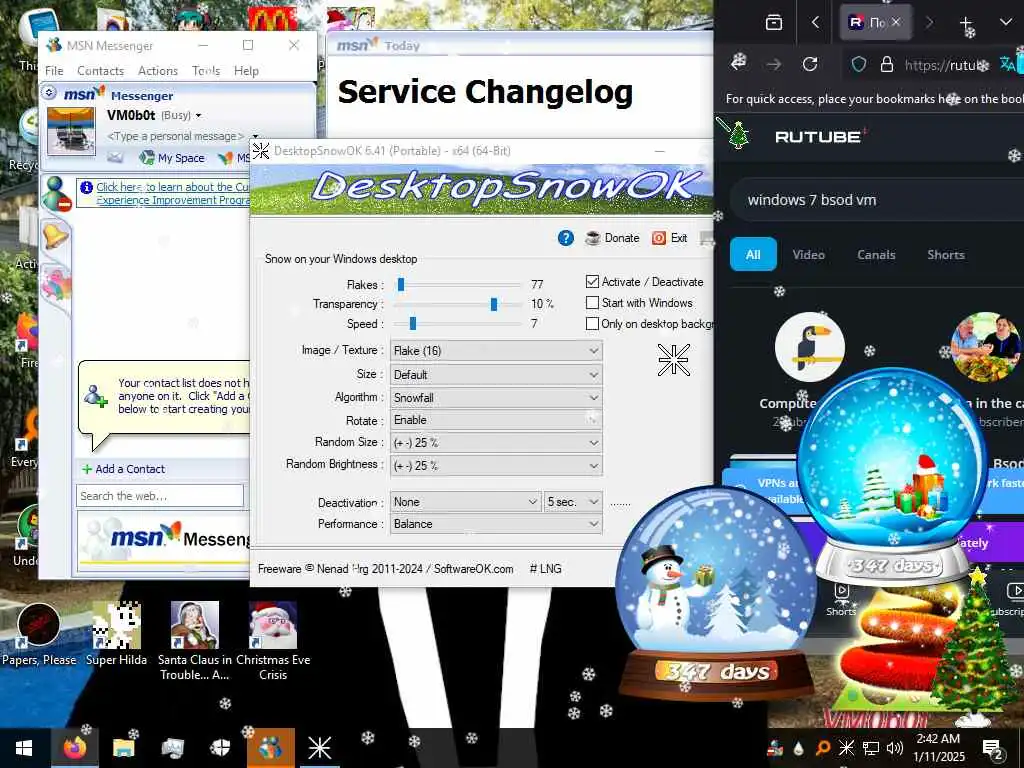Open the Rotate dropdown showing Enable
The width and height of the screenshot is (1024, 768).
496,420
